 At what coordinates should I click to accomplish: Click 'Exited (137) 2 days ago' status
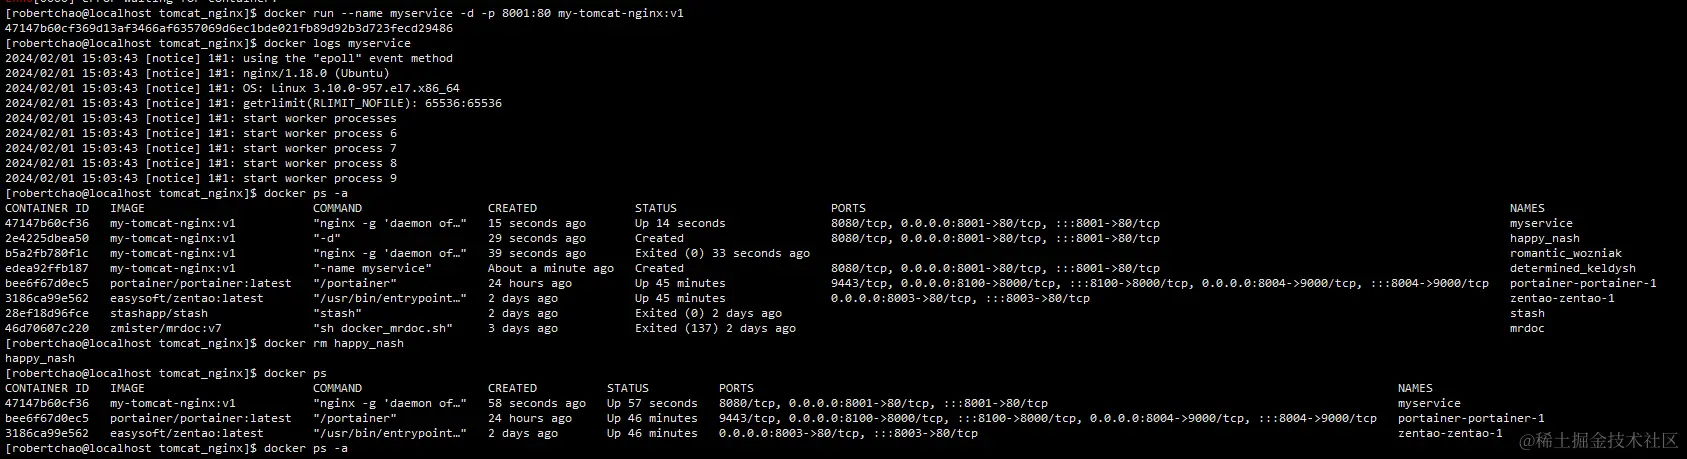click(x=715, y=329)
